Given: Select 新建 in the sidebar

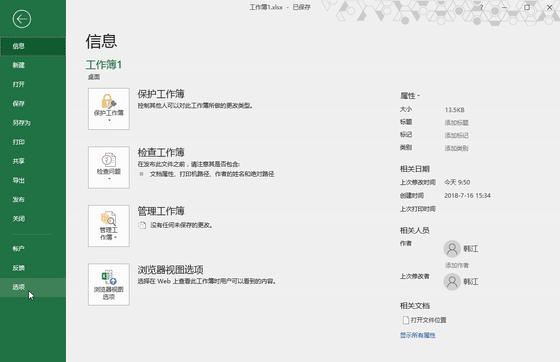Looking at the screenshot, I should click(33, 65).
